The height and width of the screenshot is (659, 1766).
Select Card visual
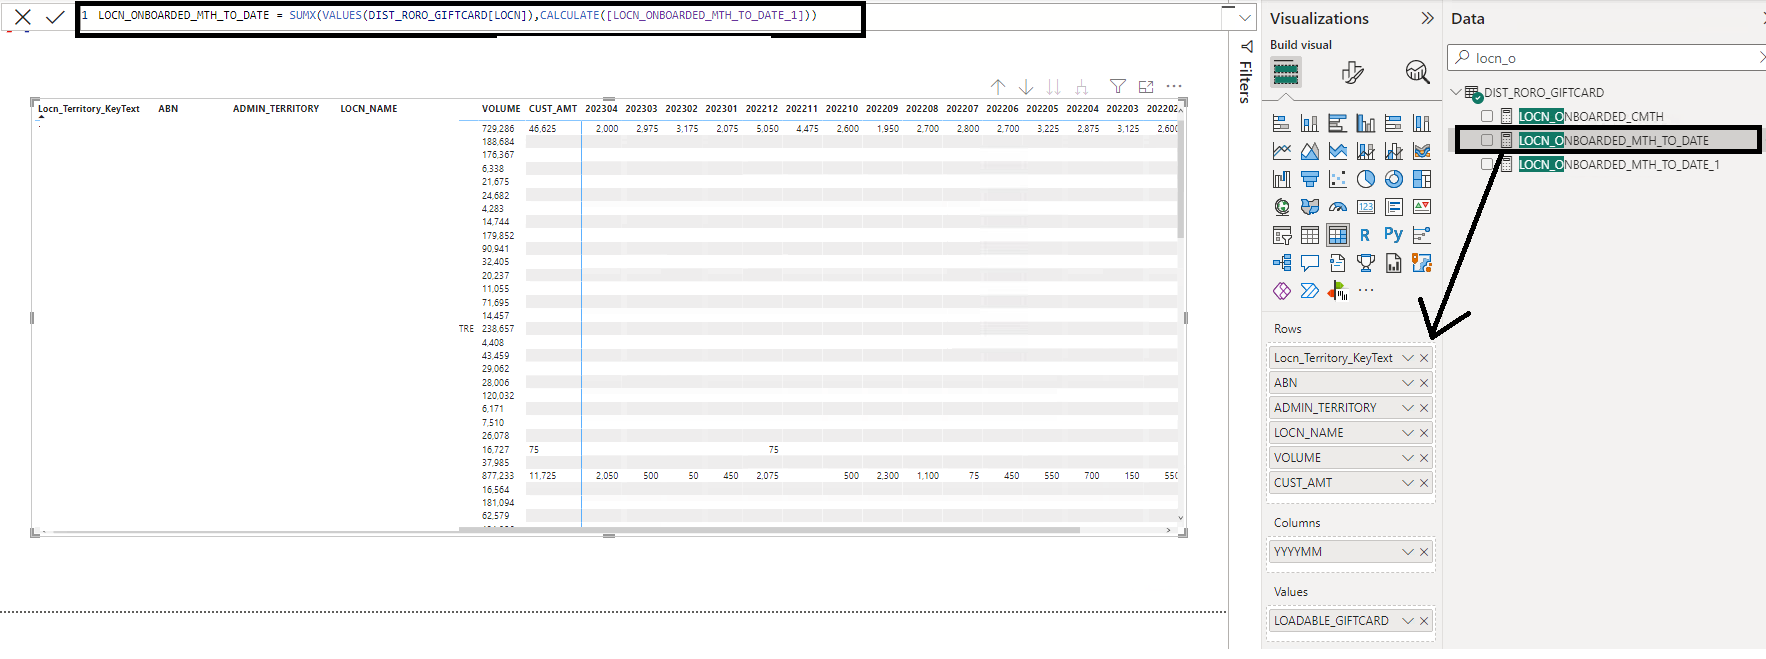click(1366, 207)
